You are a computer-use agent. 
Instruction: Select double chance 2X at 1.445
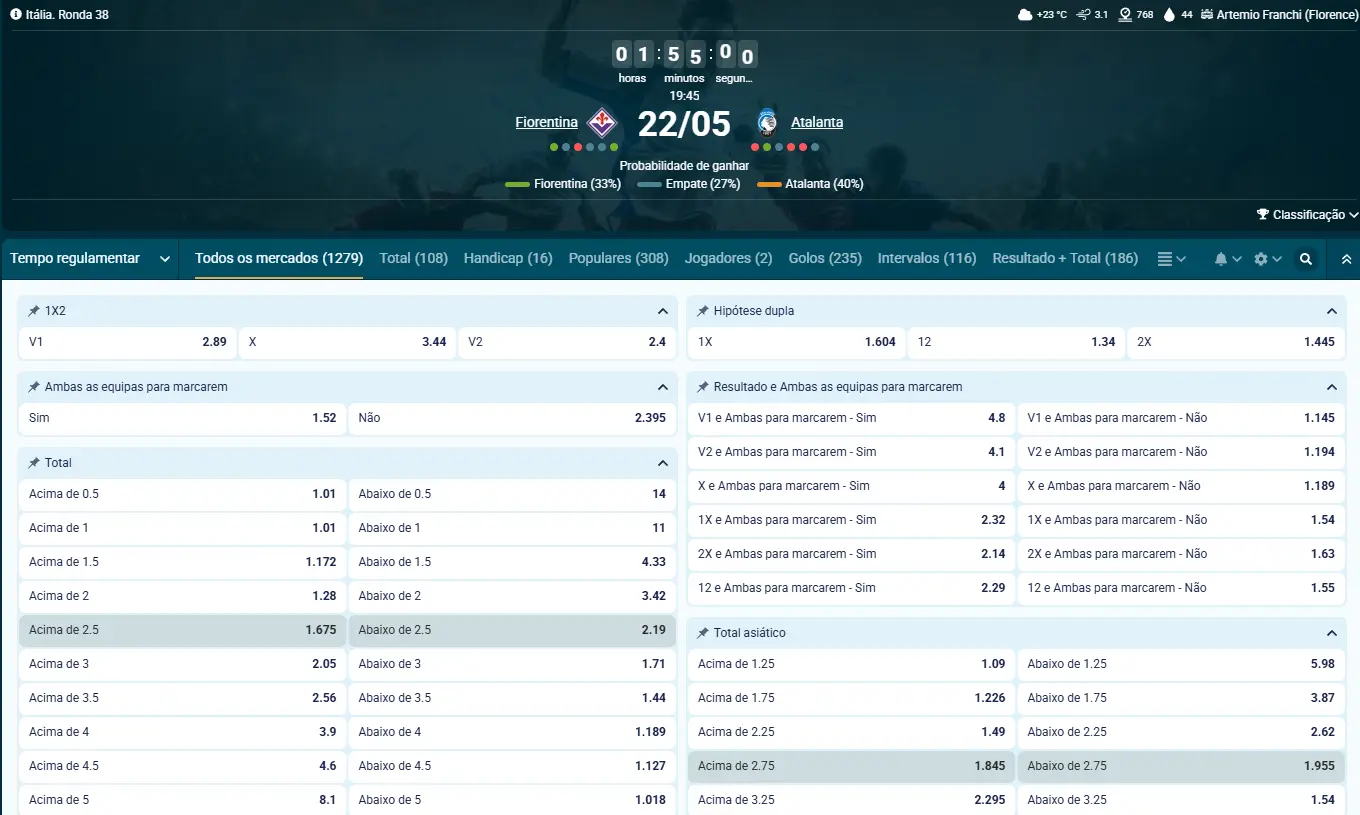pos(1236,342)
